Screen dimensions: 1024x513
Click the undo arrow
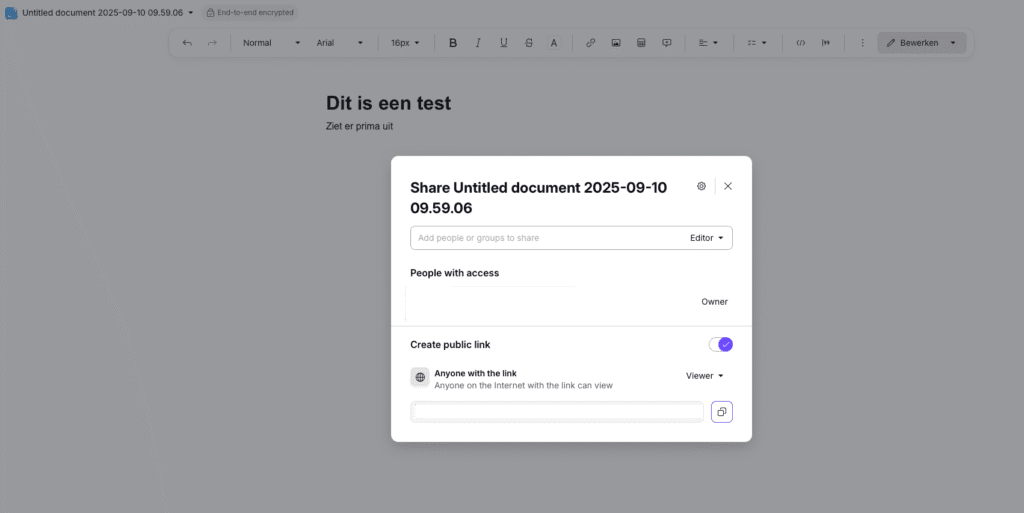[187, 43]
